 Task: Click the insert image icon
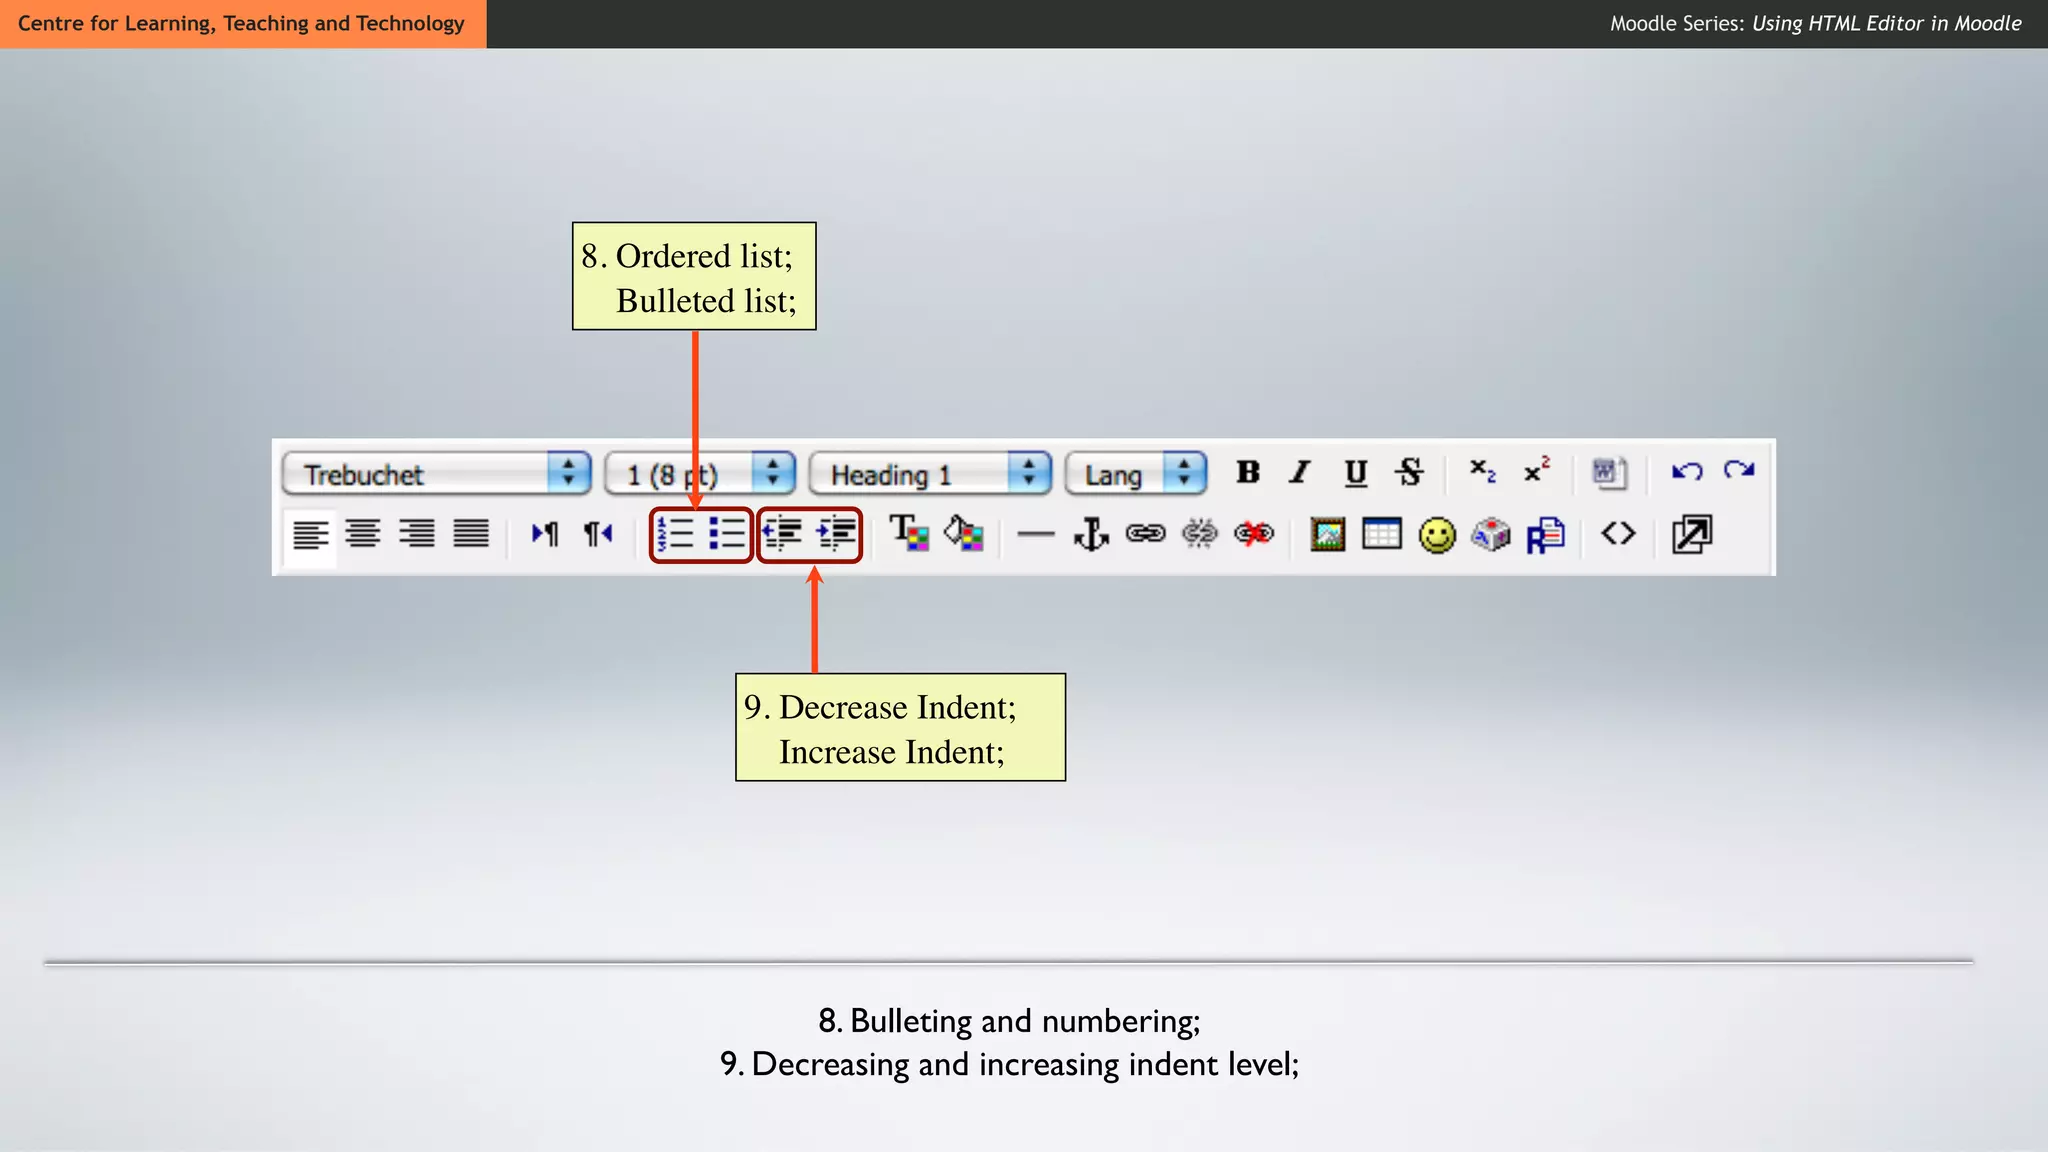(x=1327, y=534)
